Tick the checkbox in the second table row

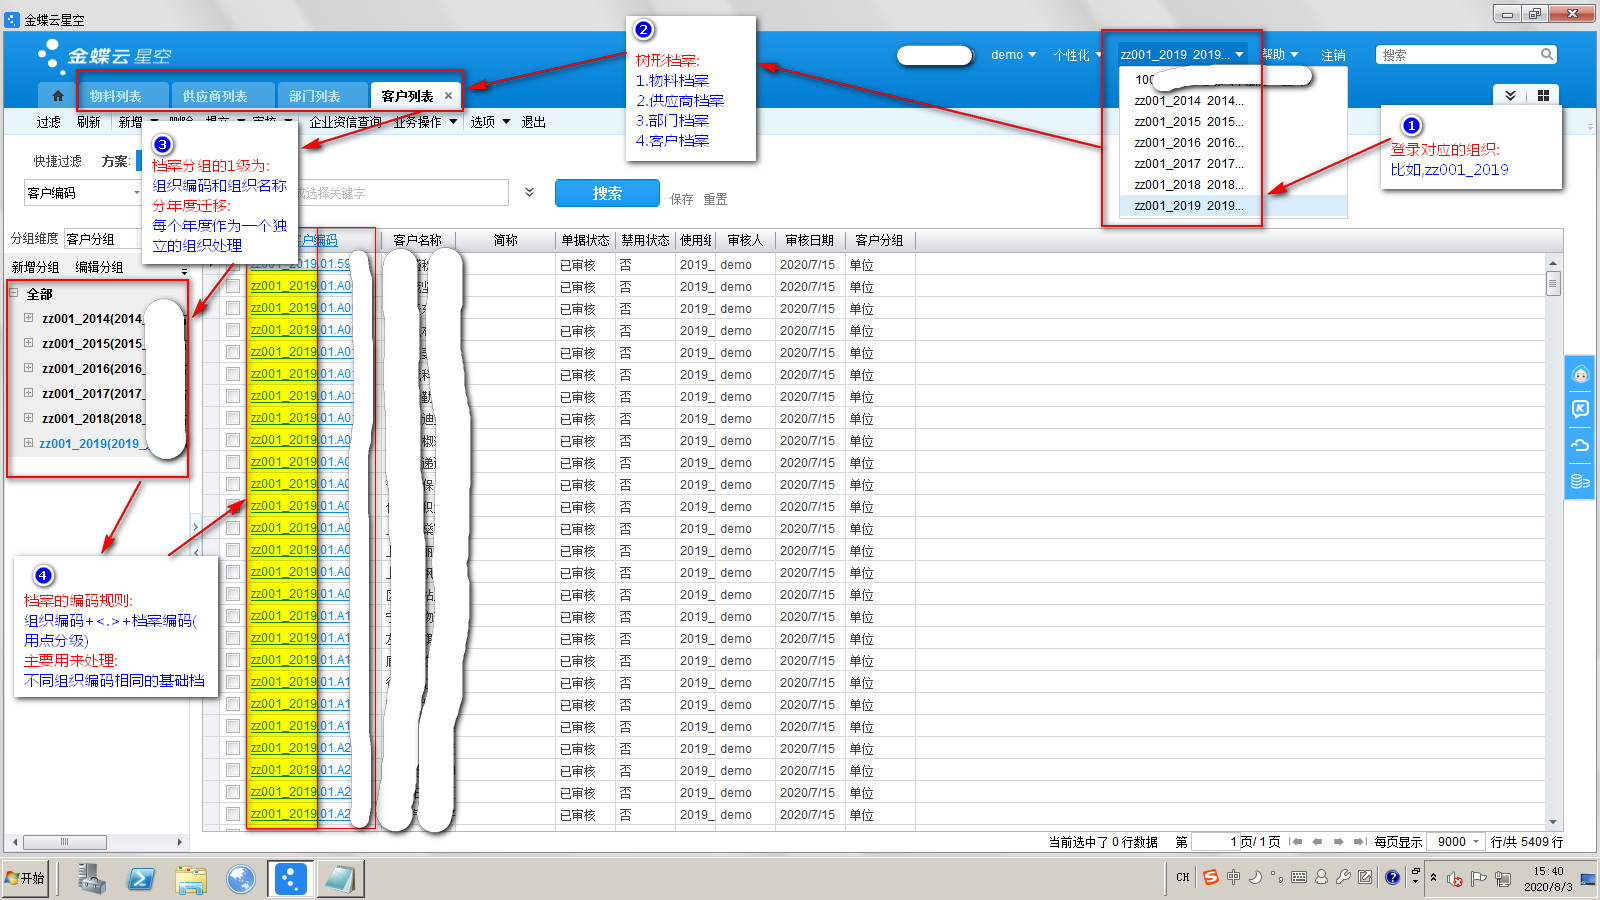233,286
